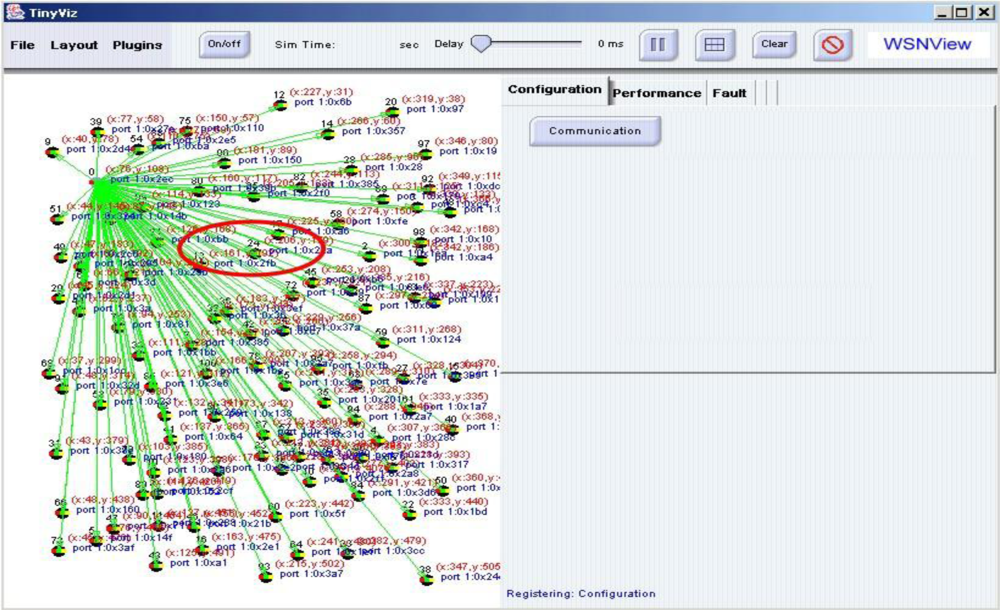Viewport: 1000px width, 610px height.
Task: Click the Clear button
Action: tap(774, 44)
